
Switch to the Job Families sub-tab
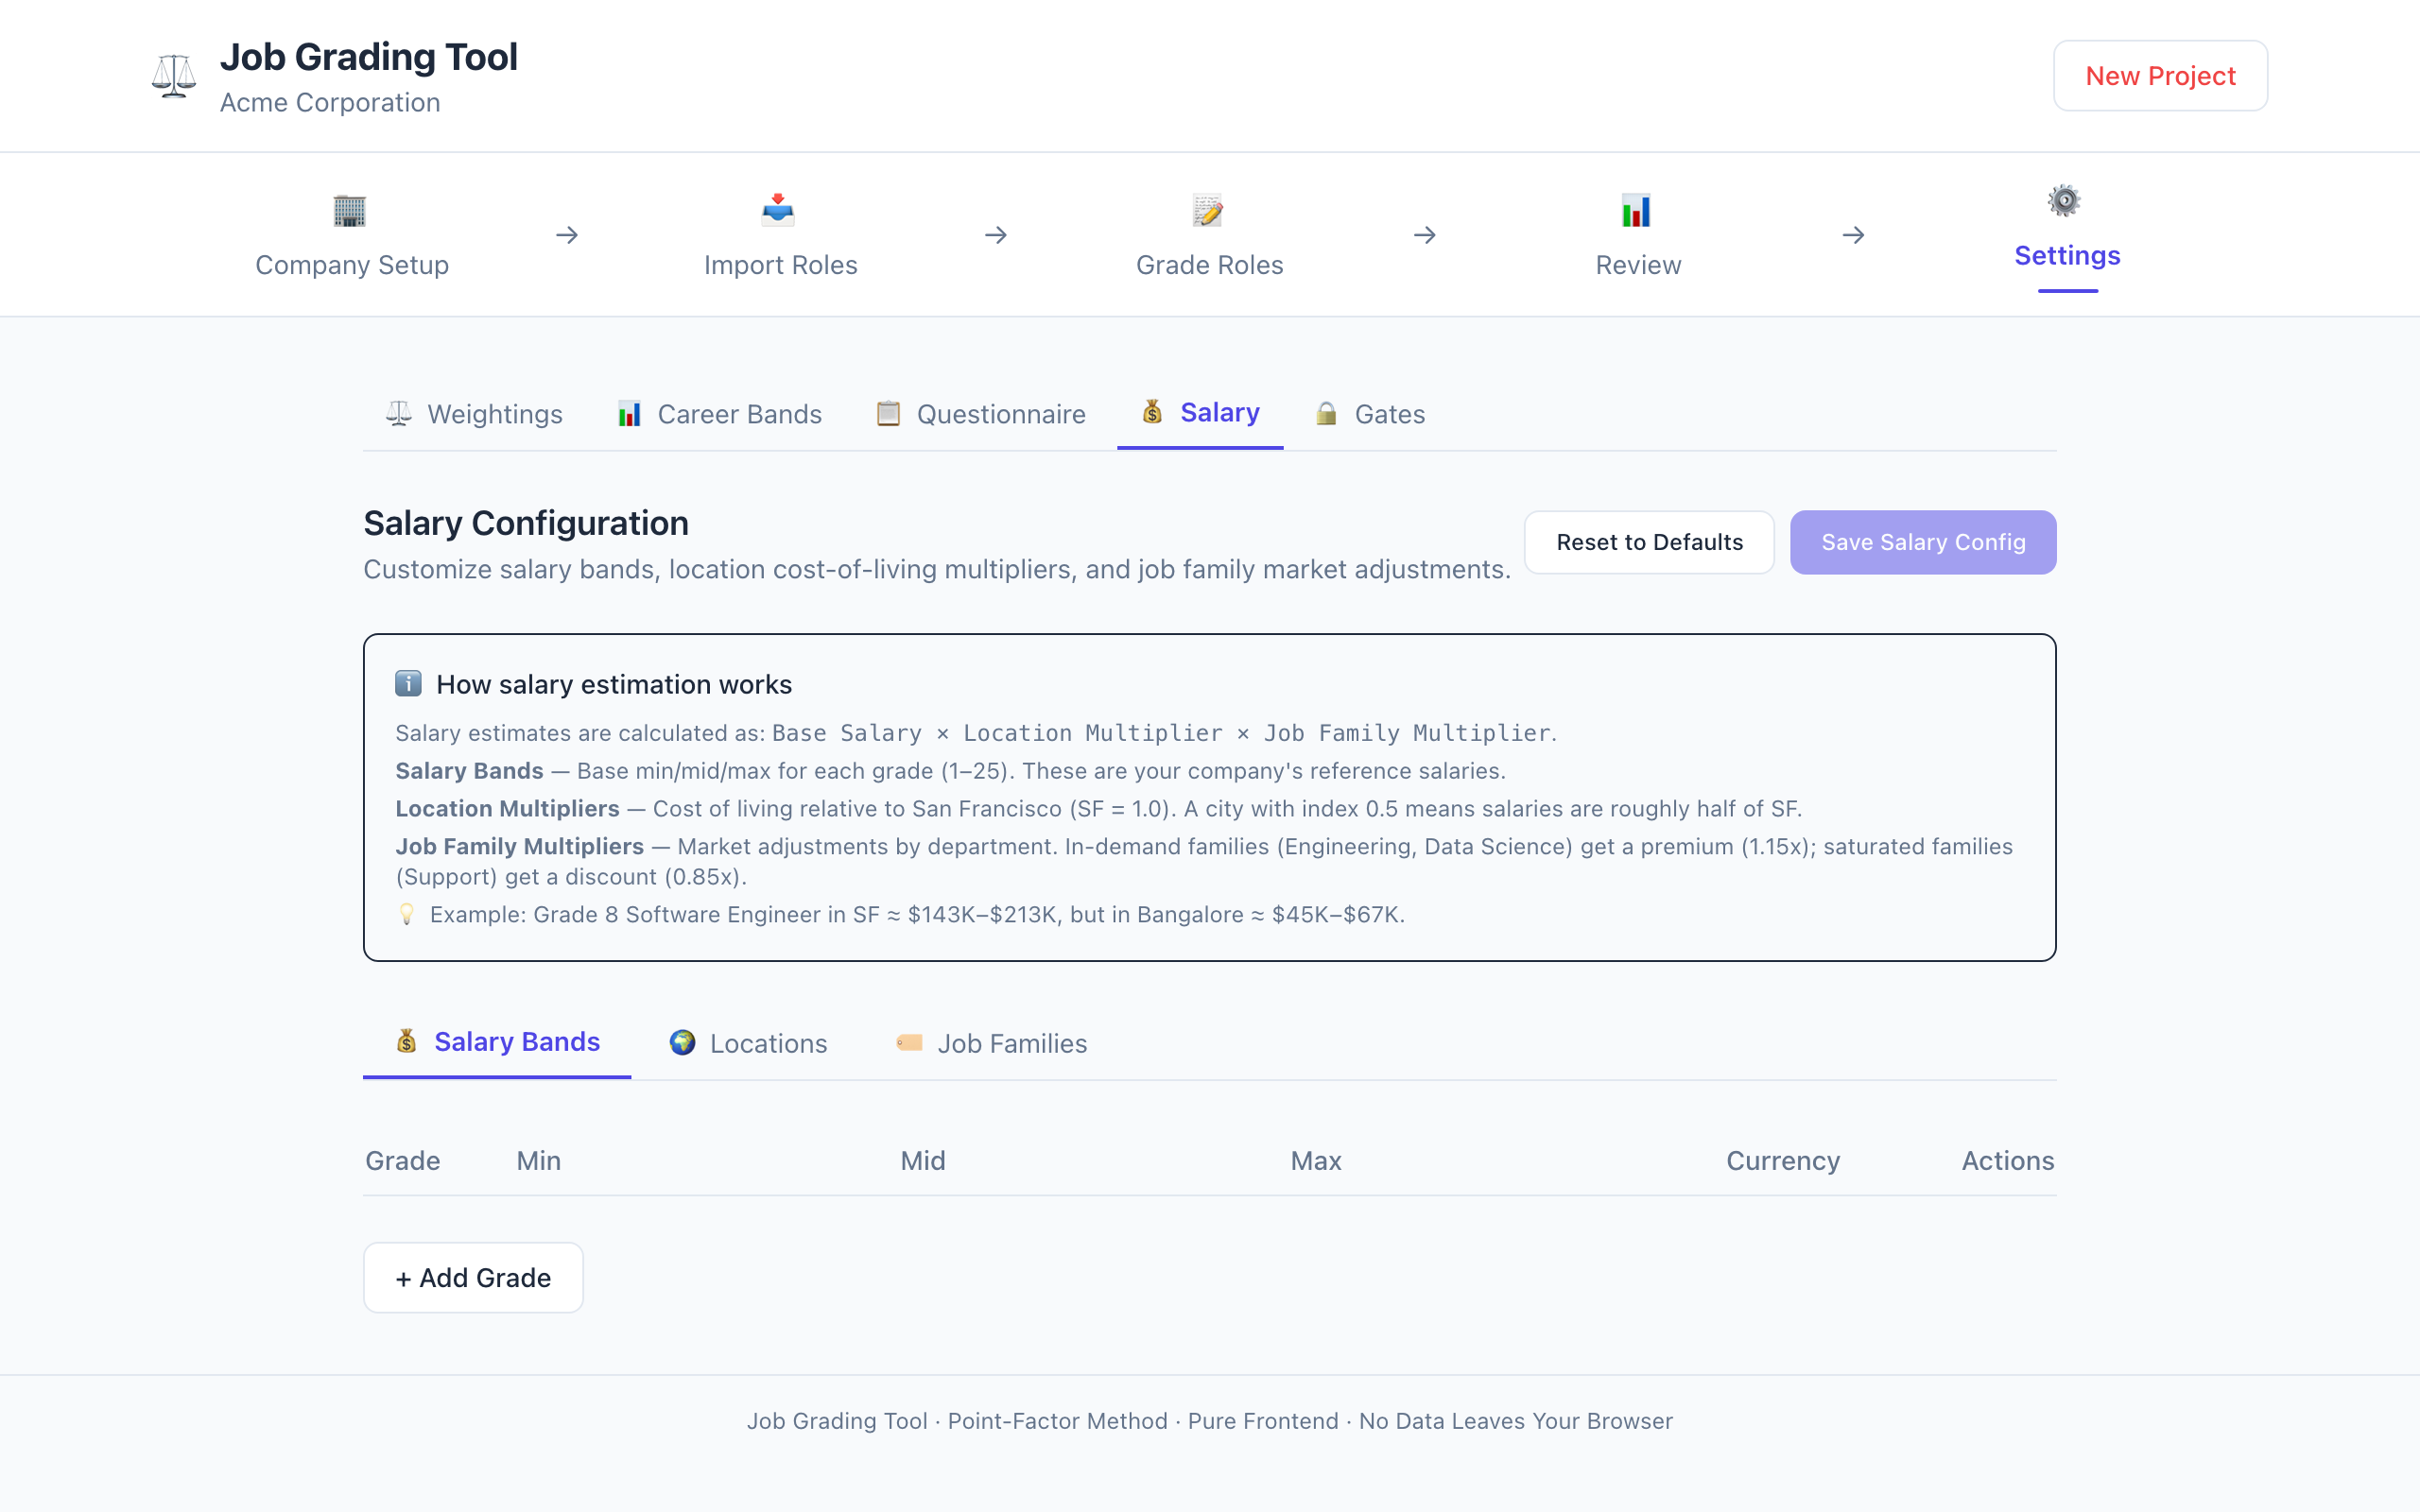pyautogui.click(x=992, y=1043)
